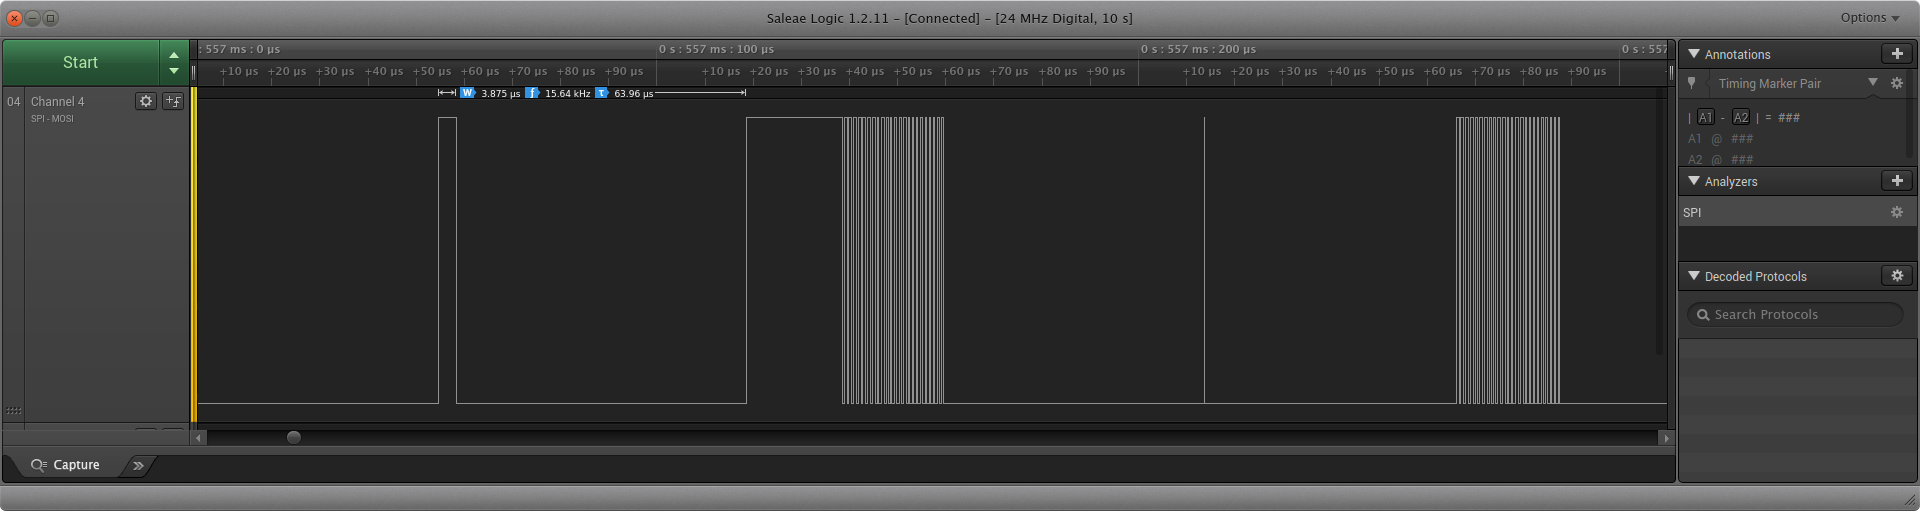
Task: Click the horizontal scrollbar left arrow
Action: click(x=199, y=438)
